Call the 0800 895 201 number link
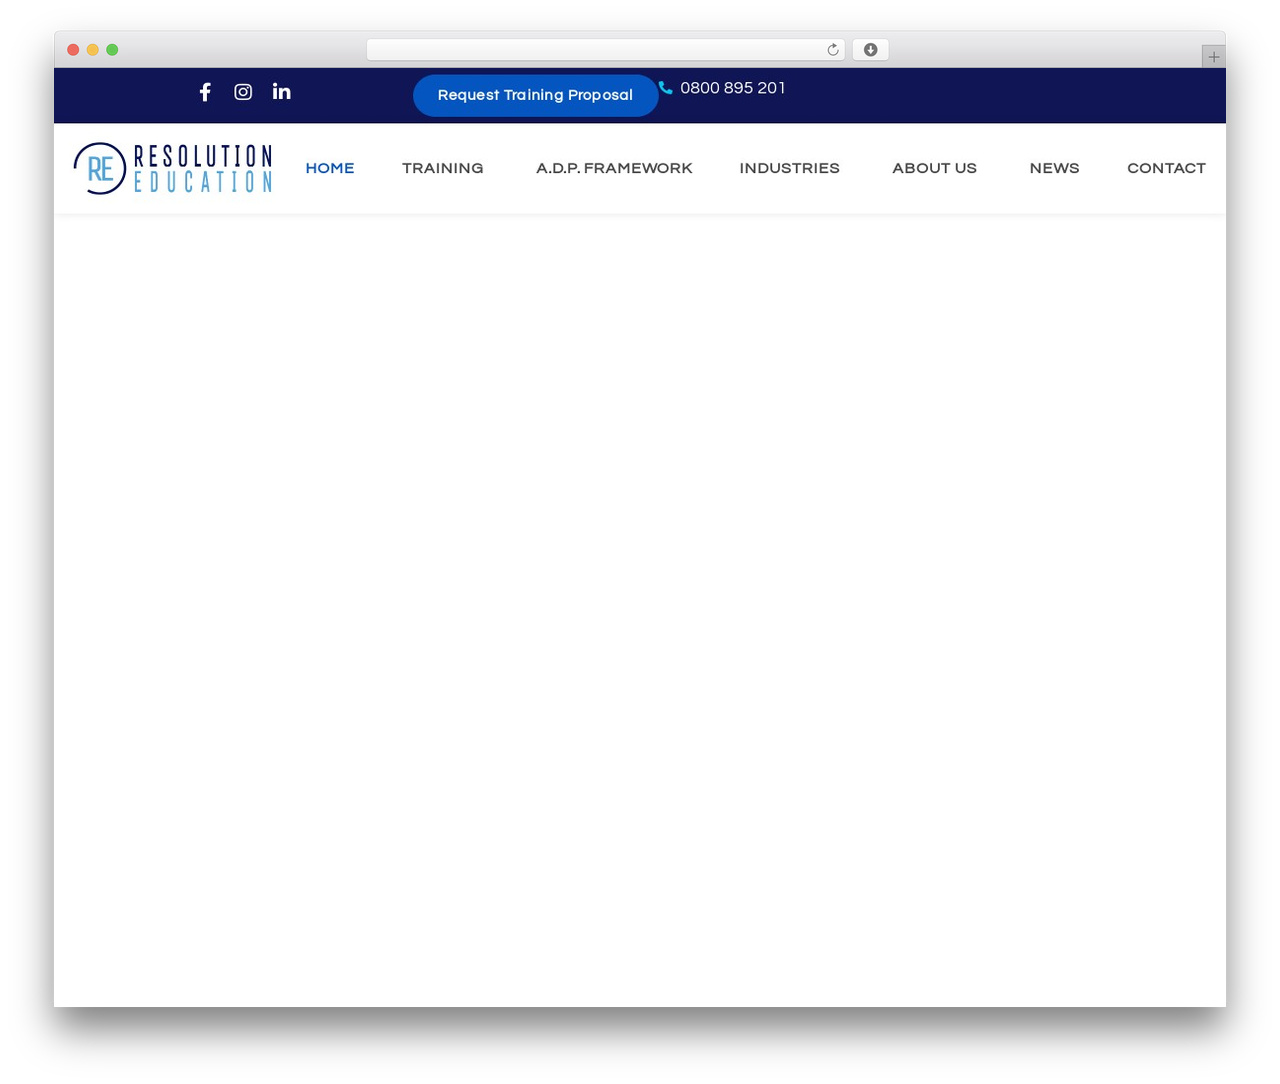 pyautogui.click(x=733, y=88)
